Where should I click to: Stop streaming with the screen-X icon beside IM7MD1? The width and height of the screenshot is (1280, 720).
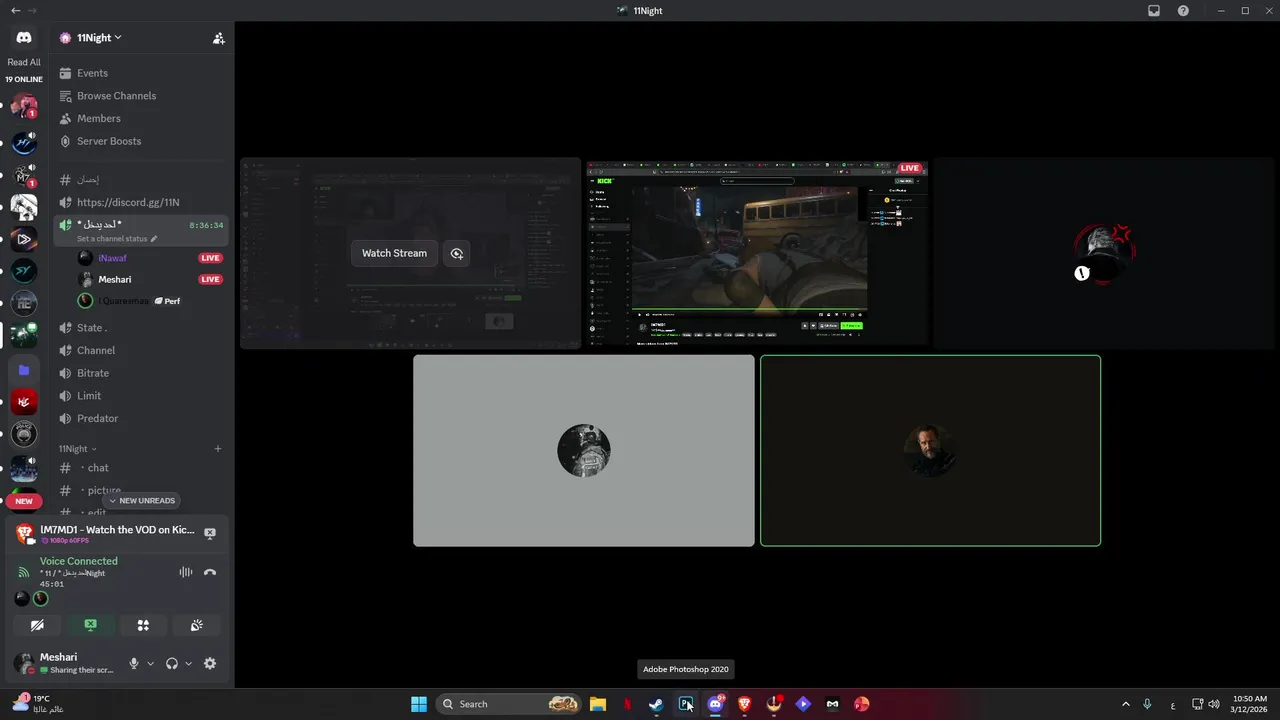coord(210,534)
